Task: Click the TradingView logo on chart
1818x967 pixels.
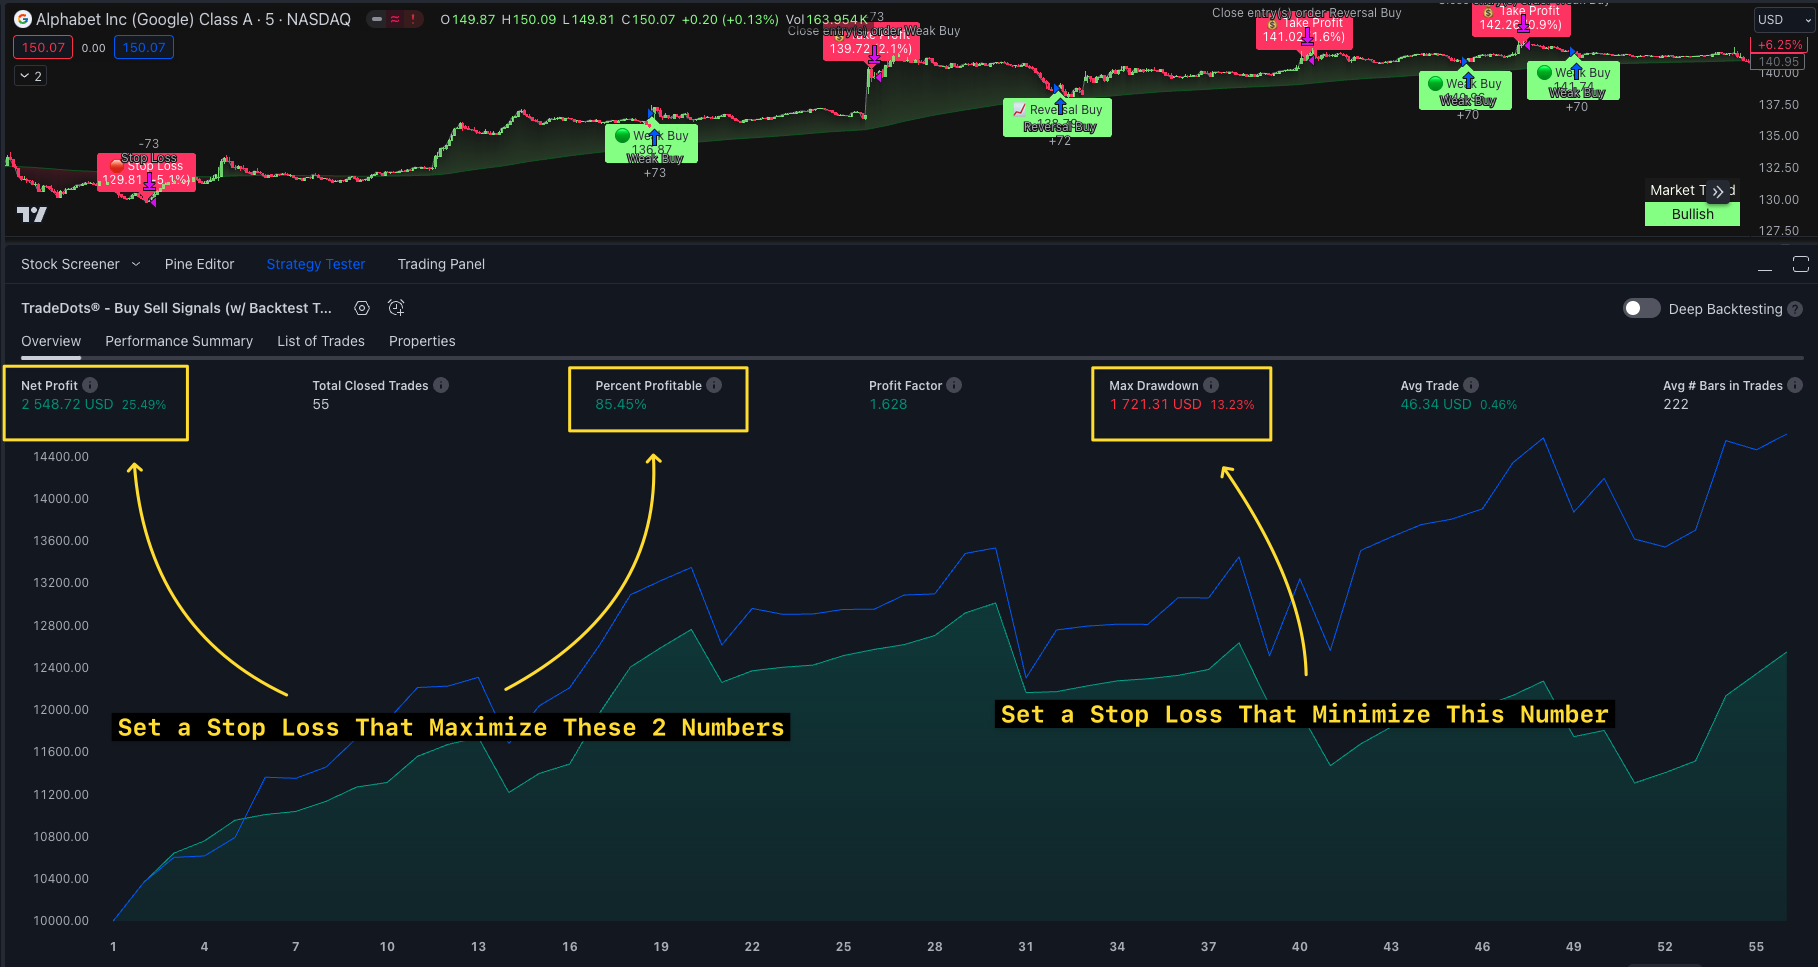Action: pyautogui.click(x=32, y=214)
